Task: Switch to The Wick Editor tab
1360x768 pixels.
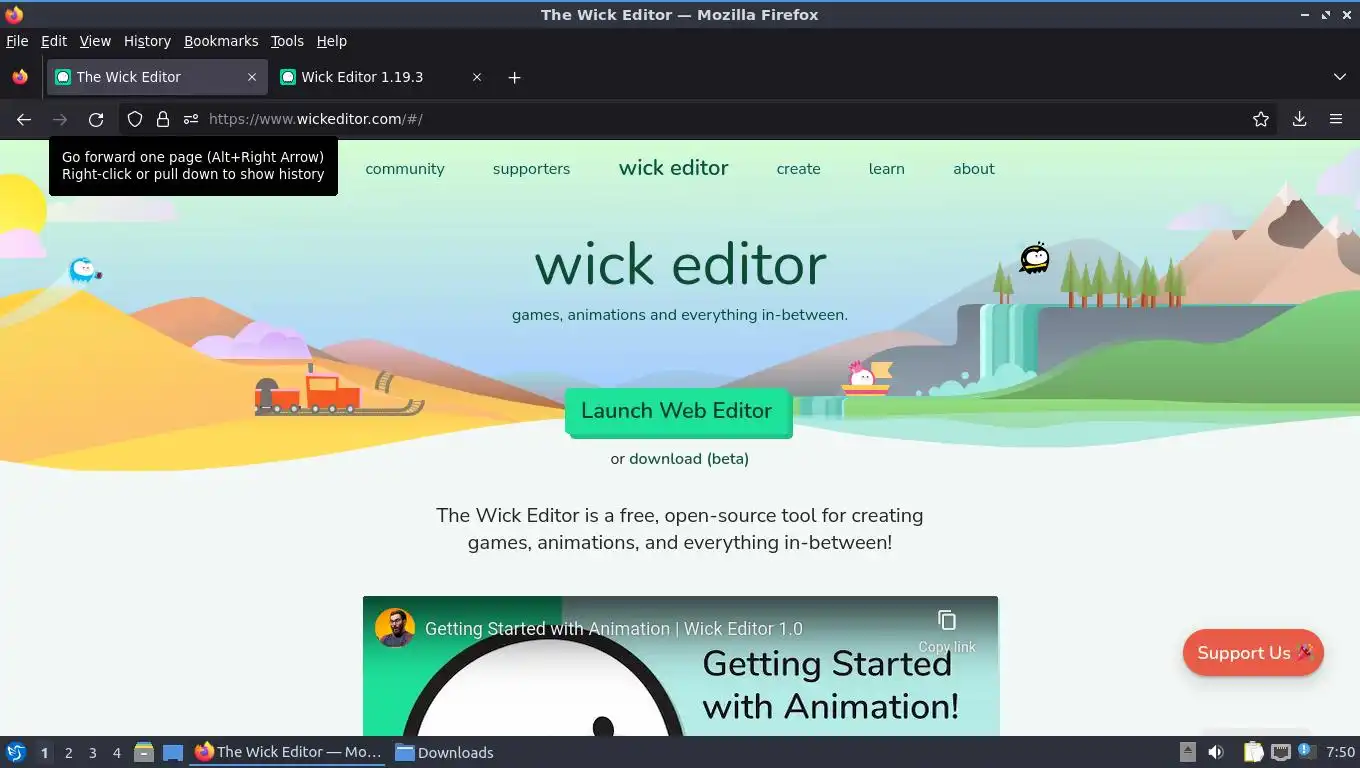Action: click(x=157, y=77)
